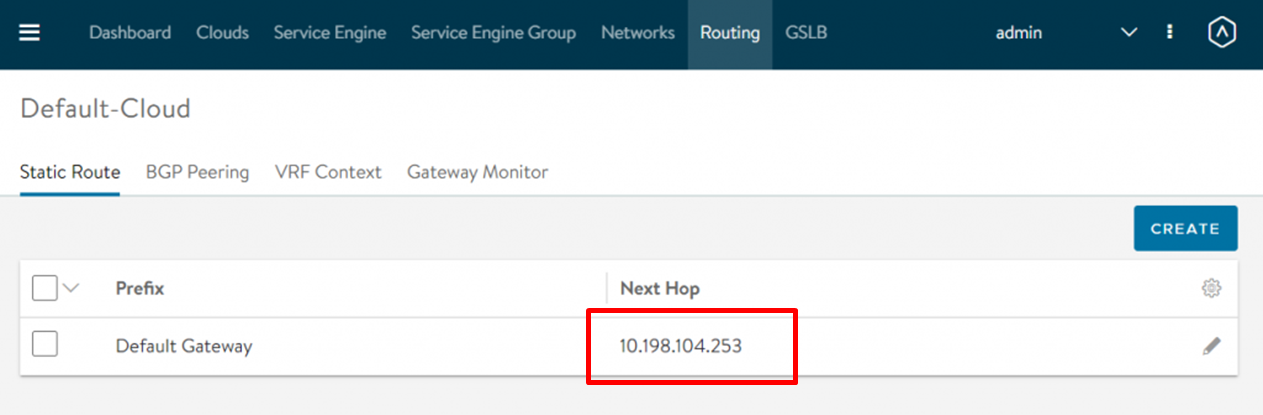The image size is (1263, 415).
Task: Open the Clouds menu item
Action: [222, 33]
